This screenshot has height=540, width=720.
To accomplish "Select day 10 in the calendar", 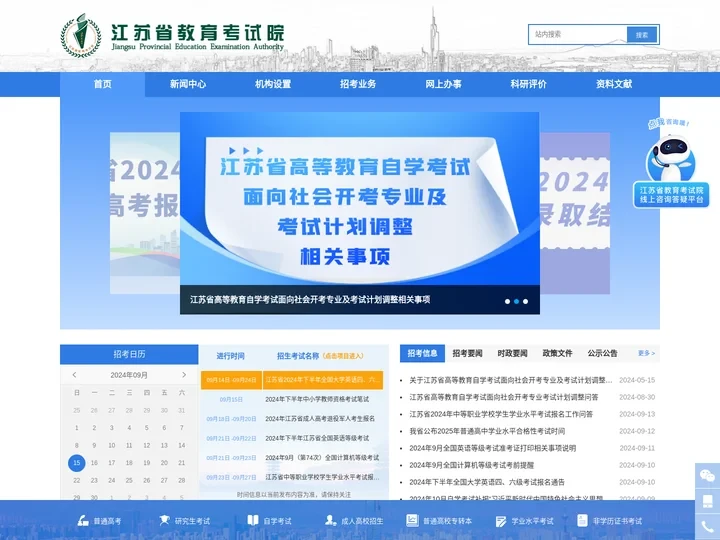I will point(112,445).
